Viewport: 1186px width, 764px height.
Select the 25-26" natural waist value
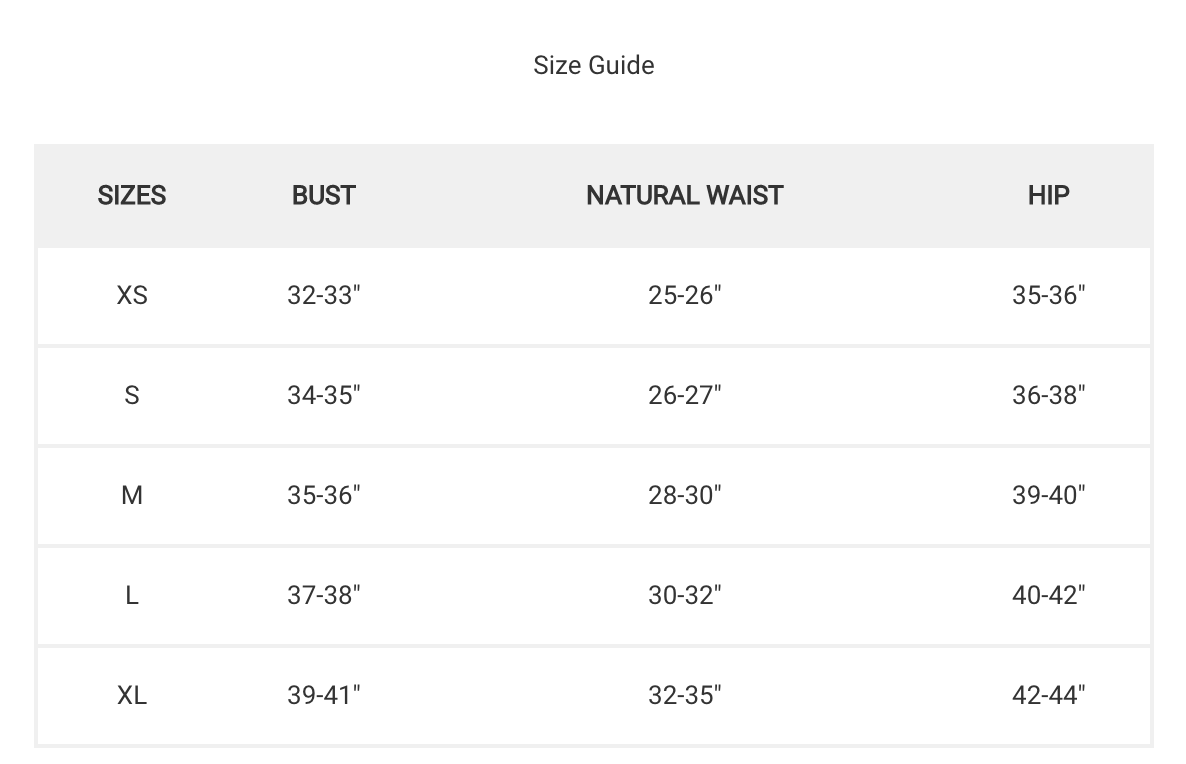click(684, 295)
